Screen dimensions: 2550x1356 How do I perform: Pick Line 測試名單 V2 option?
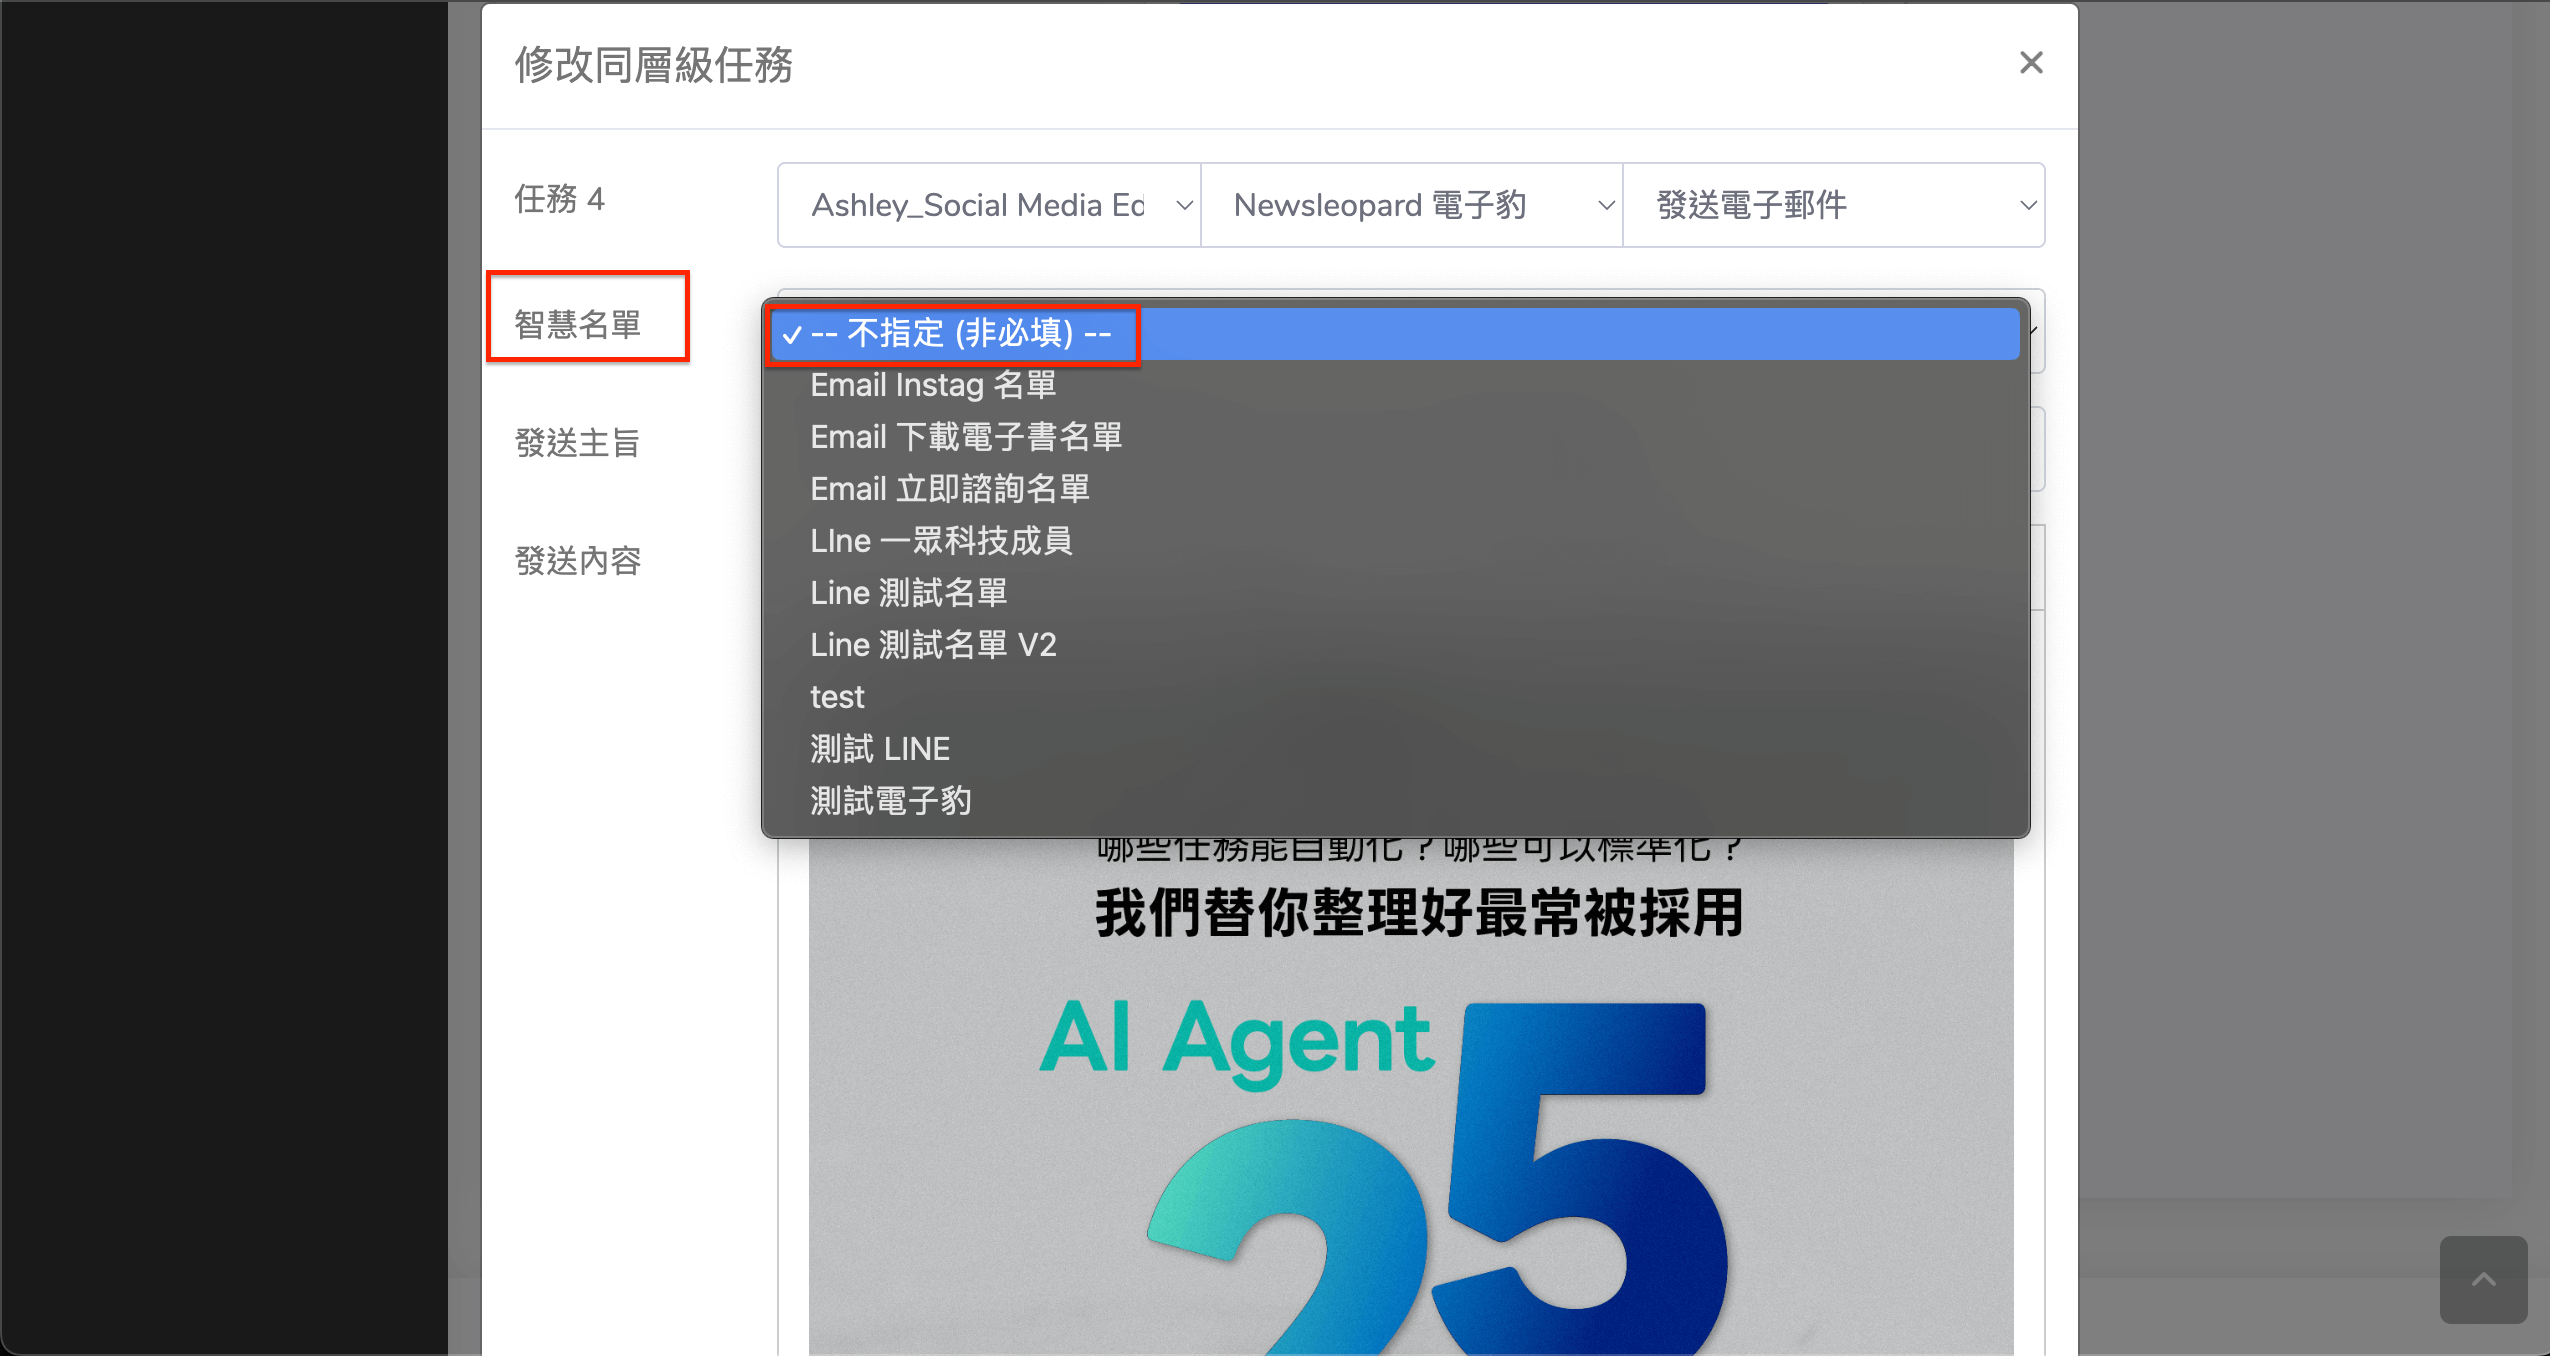[932, 645]
